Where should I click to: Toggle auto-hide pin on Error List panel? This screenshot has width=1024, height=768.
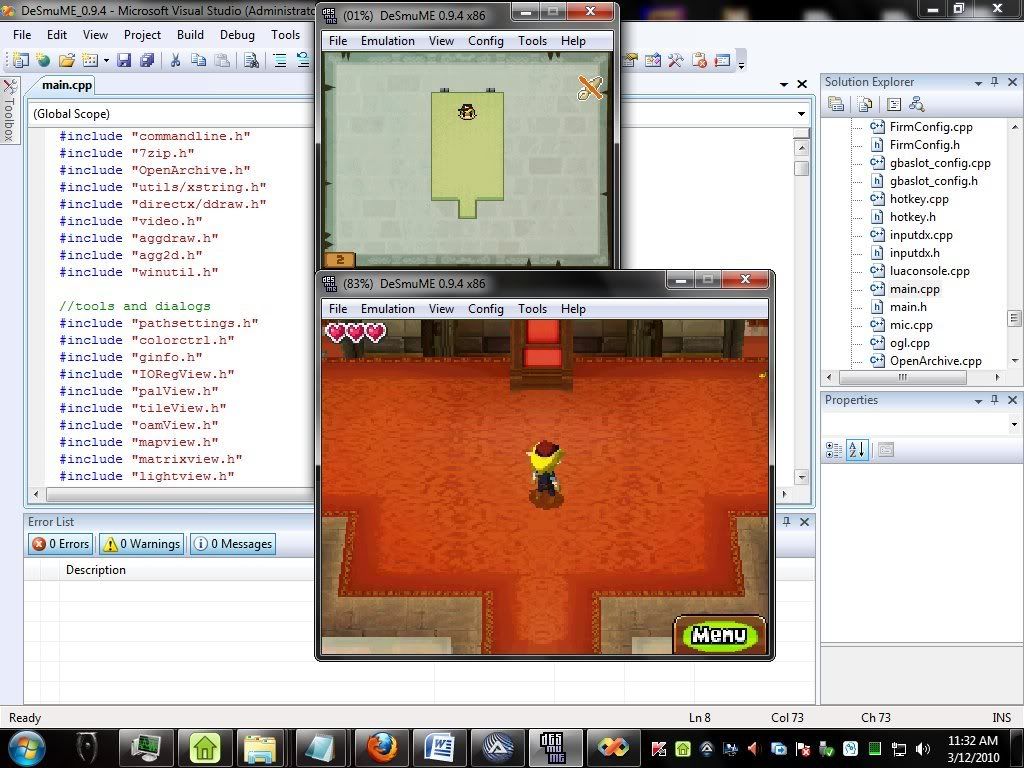point(786,521)
